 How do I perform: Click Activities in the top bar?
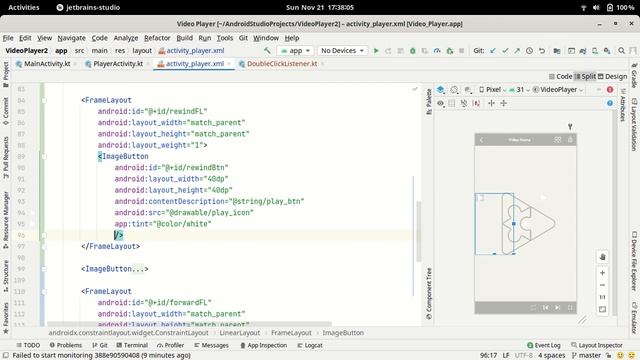(24, 7)
